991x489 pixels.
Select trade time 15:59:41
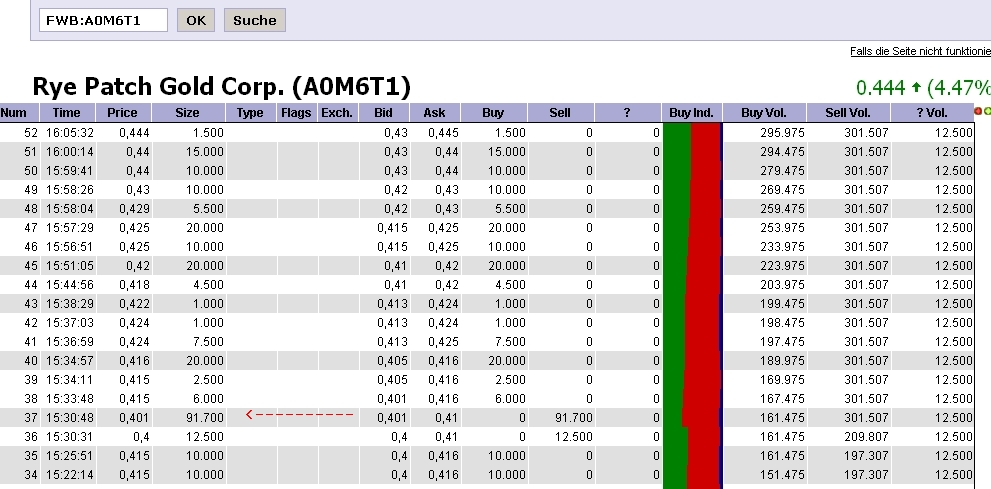(70, 171)
